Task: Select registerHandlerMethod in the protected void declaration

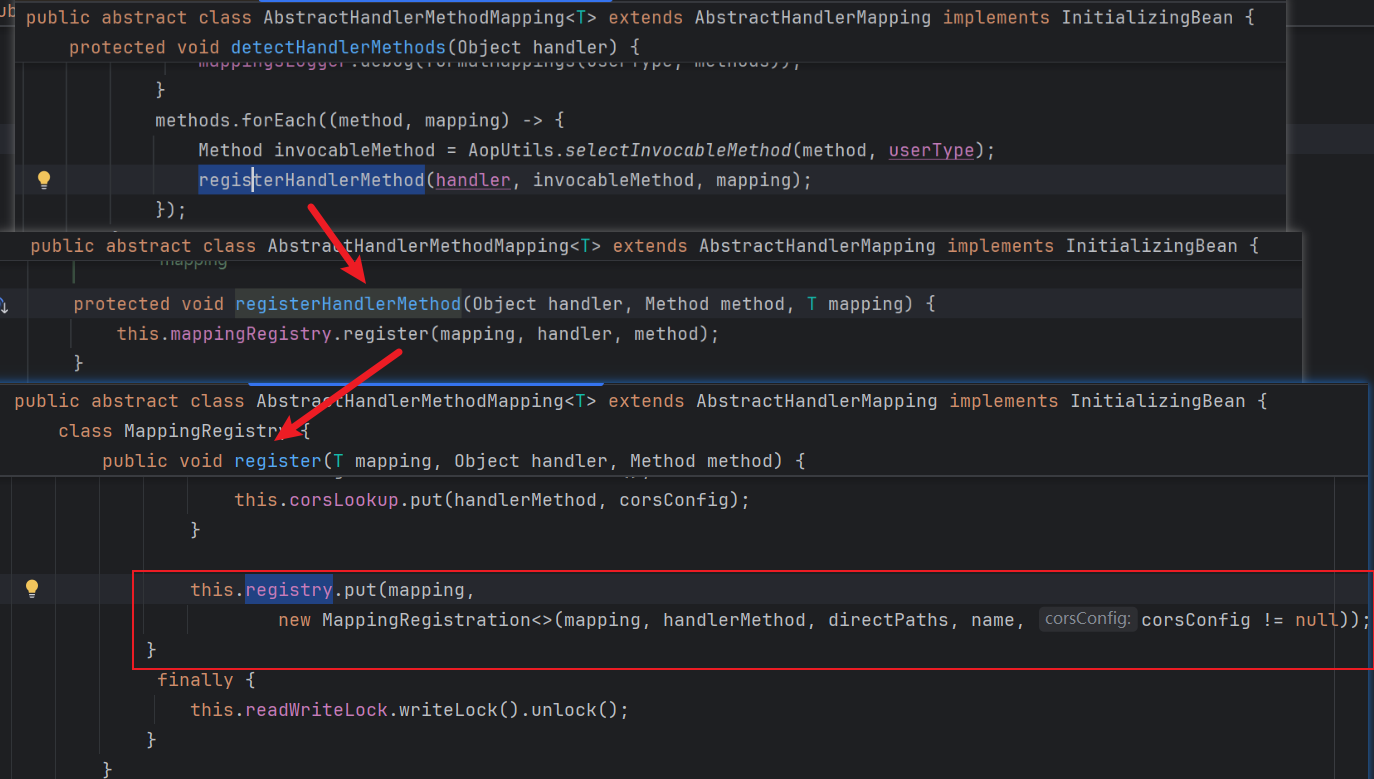Action: pos(348,303)
